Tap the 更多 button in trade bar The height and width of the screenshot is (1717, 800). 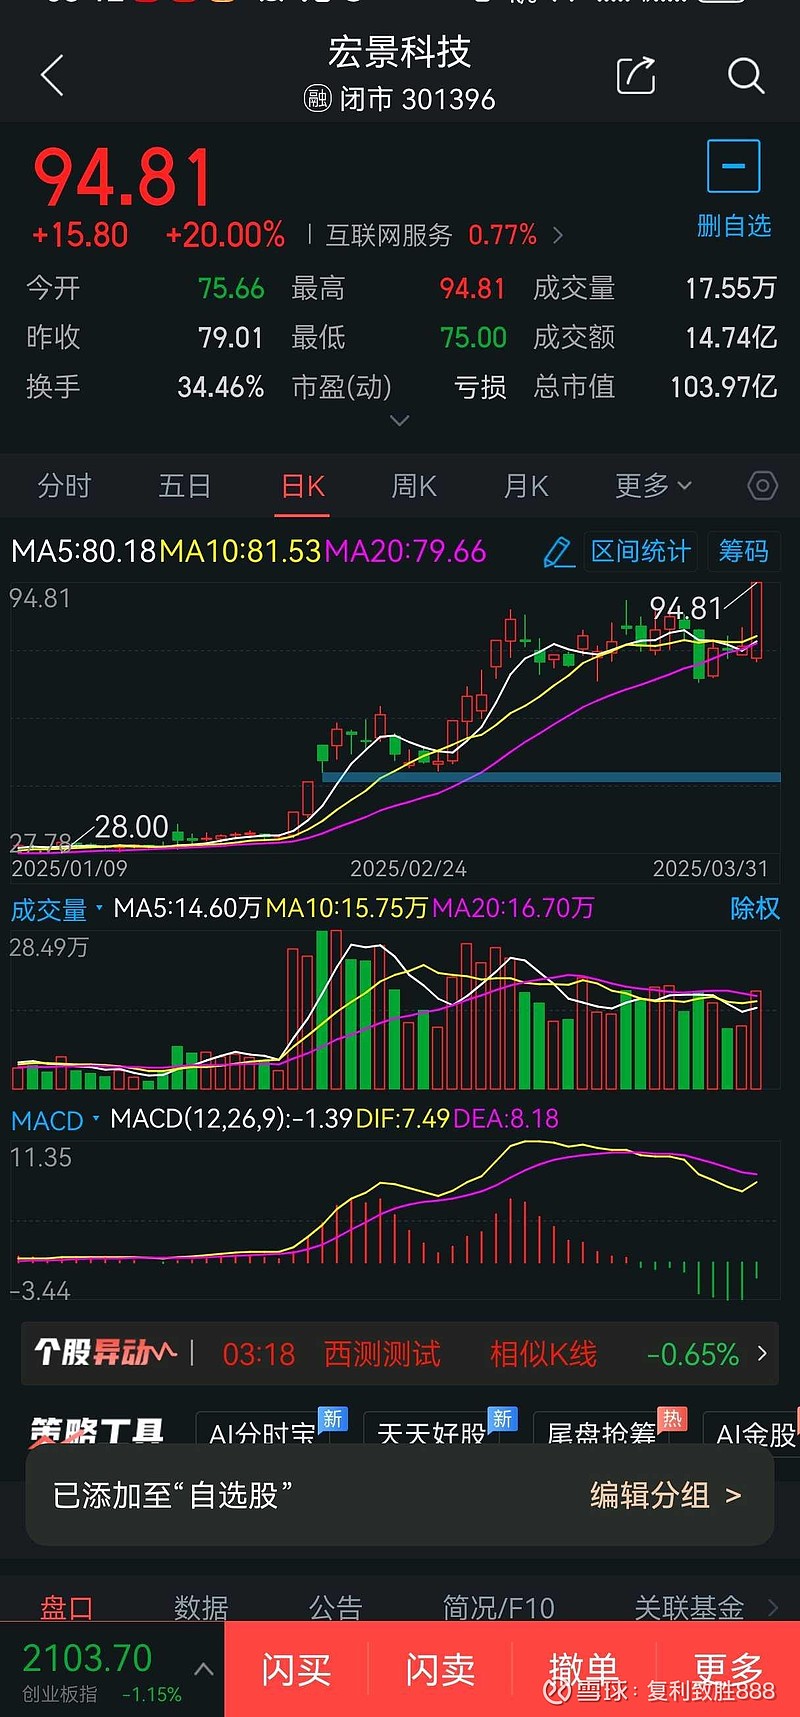coord(728,1669)
